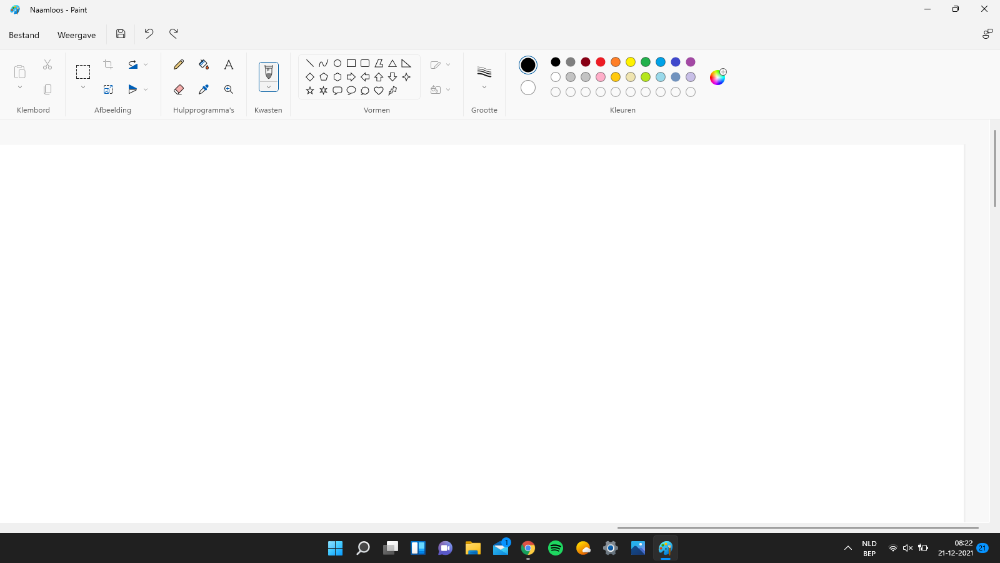Open Spotify from the taskbar
The image size is (1000, 563).
coord(556,548)
